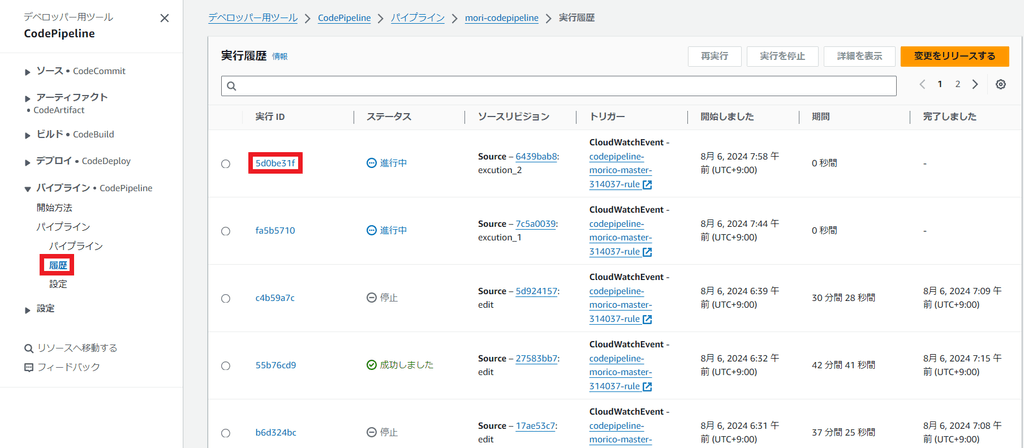Open the indented パイプライン submenu item in sidebar
Viewport: 1024px width, 448px height.
pos(76,246)
